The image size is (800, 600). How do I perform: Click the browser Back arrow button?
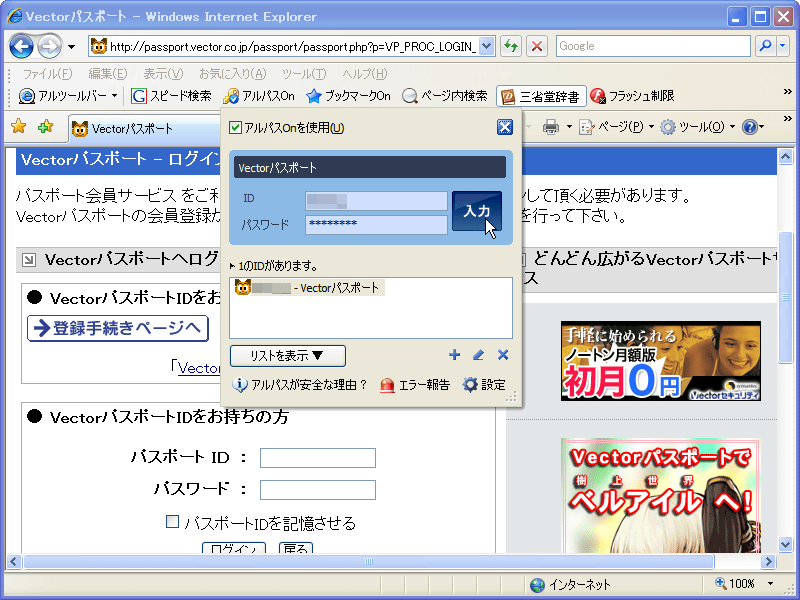pos(21,46)
